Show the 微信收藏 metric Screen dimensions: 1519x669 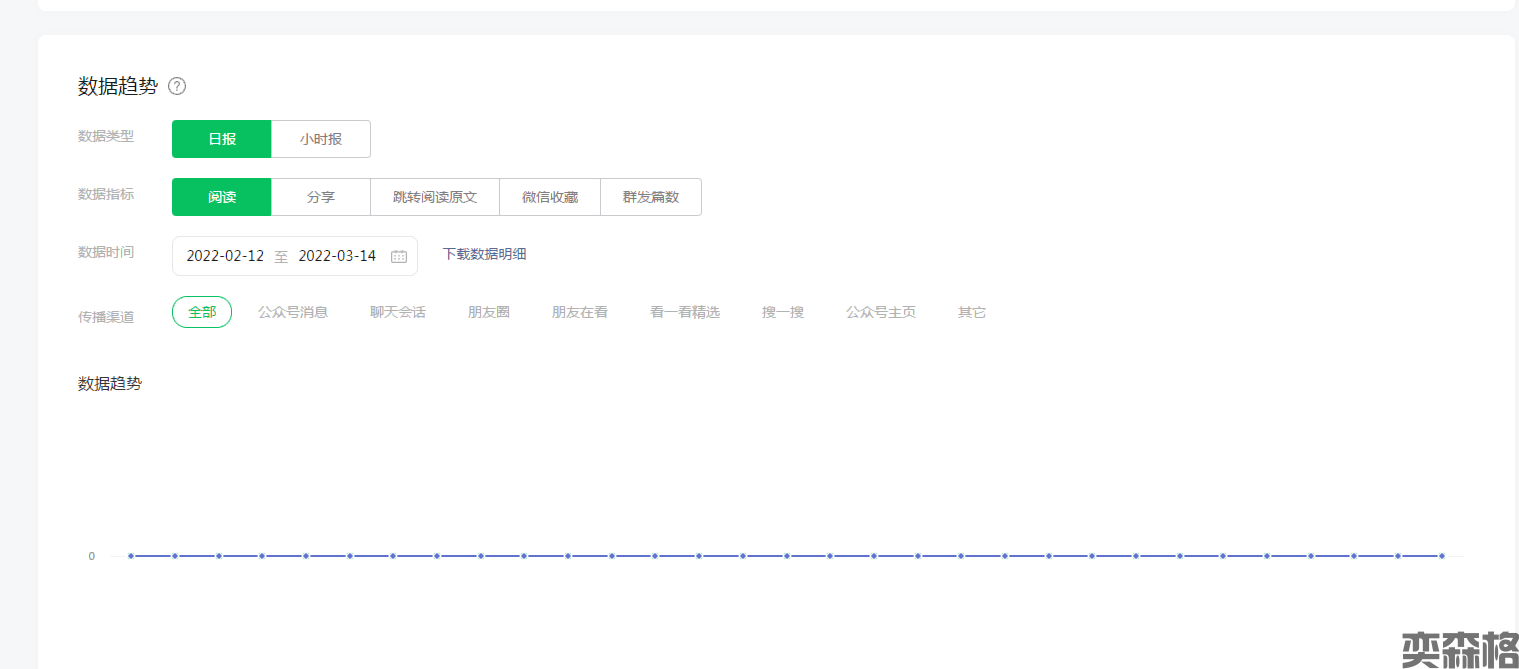[550, 197]
